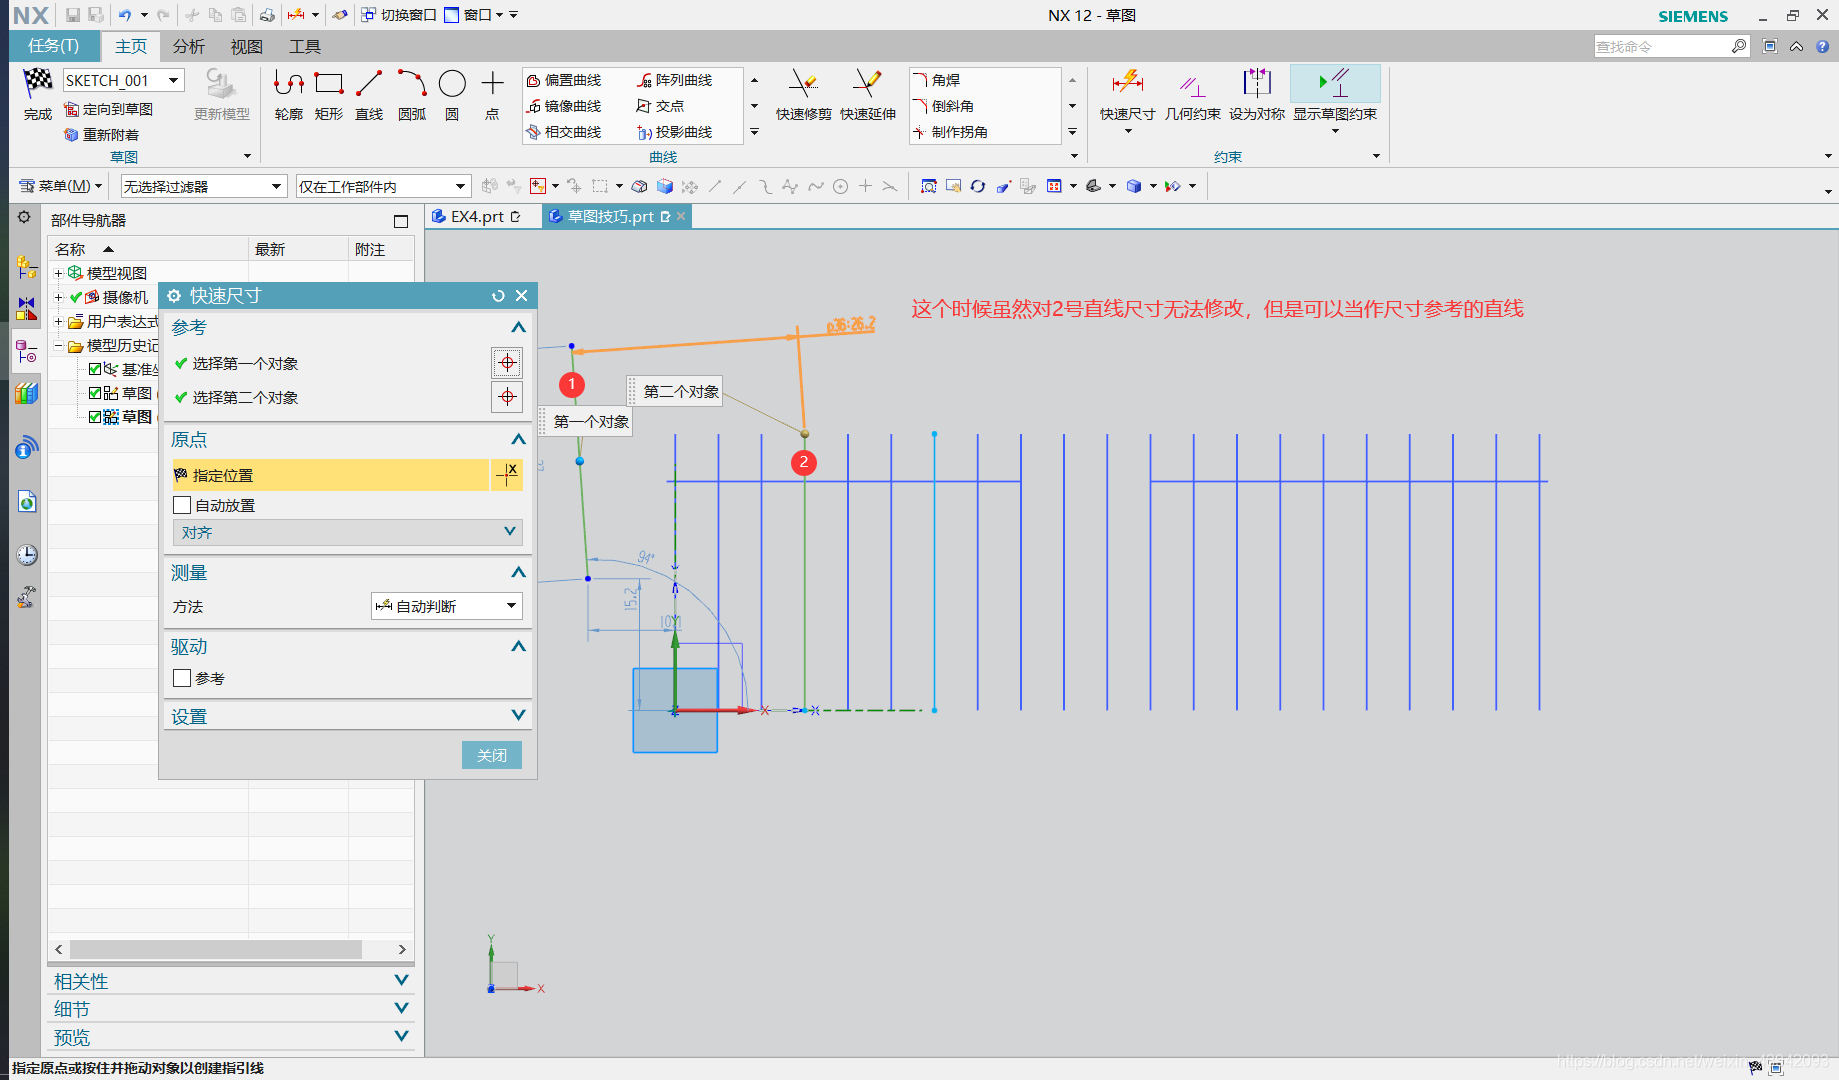1839x1080 pixels.
Task: Click Pattern Curve (阵列曲线)
Action: coord(675,80)
